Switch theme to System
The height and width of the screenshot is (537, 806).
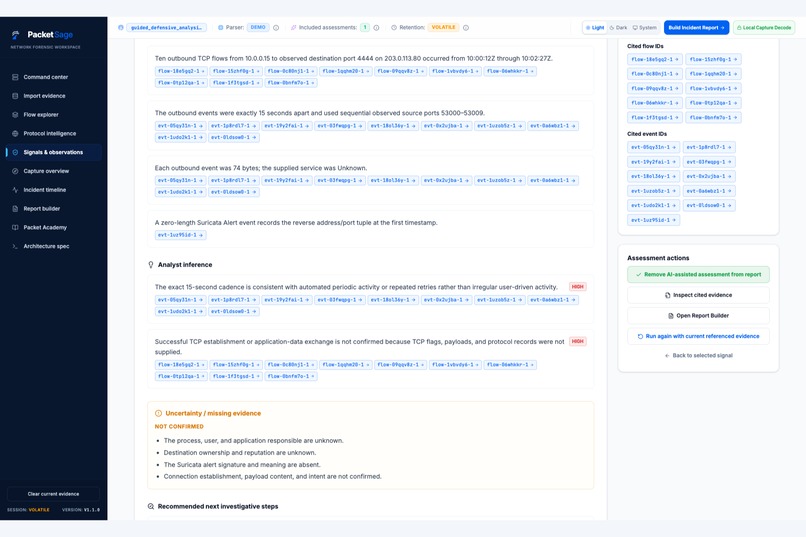point(645,28)
